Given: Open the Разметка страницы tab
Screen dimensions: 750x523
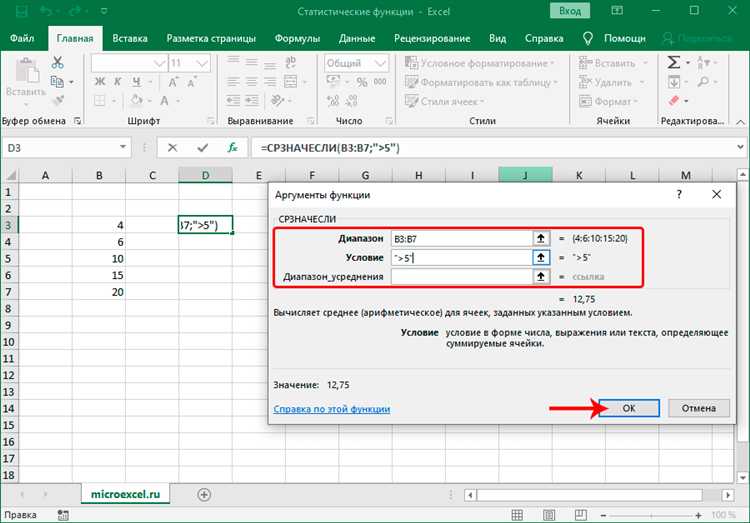Looking at the screenshot, I should point(211,38).
